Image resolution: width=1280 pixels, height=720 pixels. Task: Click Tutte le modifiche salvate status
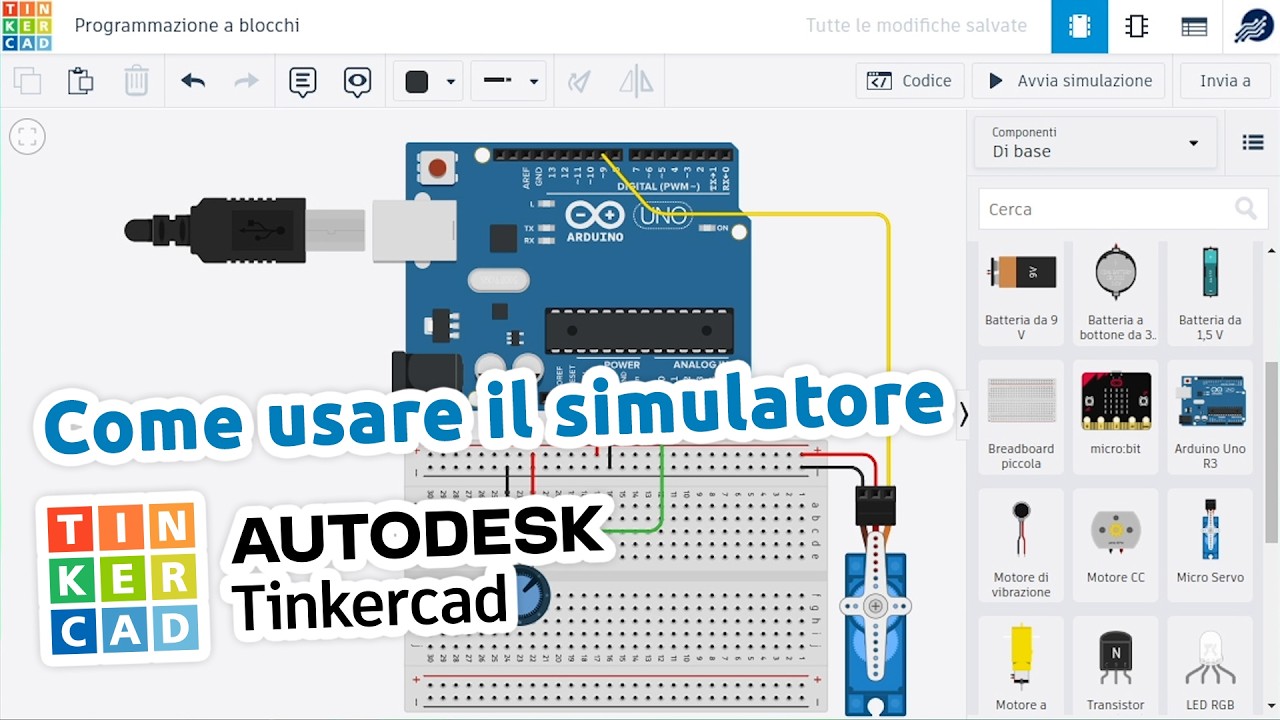coord(916,26)
